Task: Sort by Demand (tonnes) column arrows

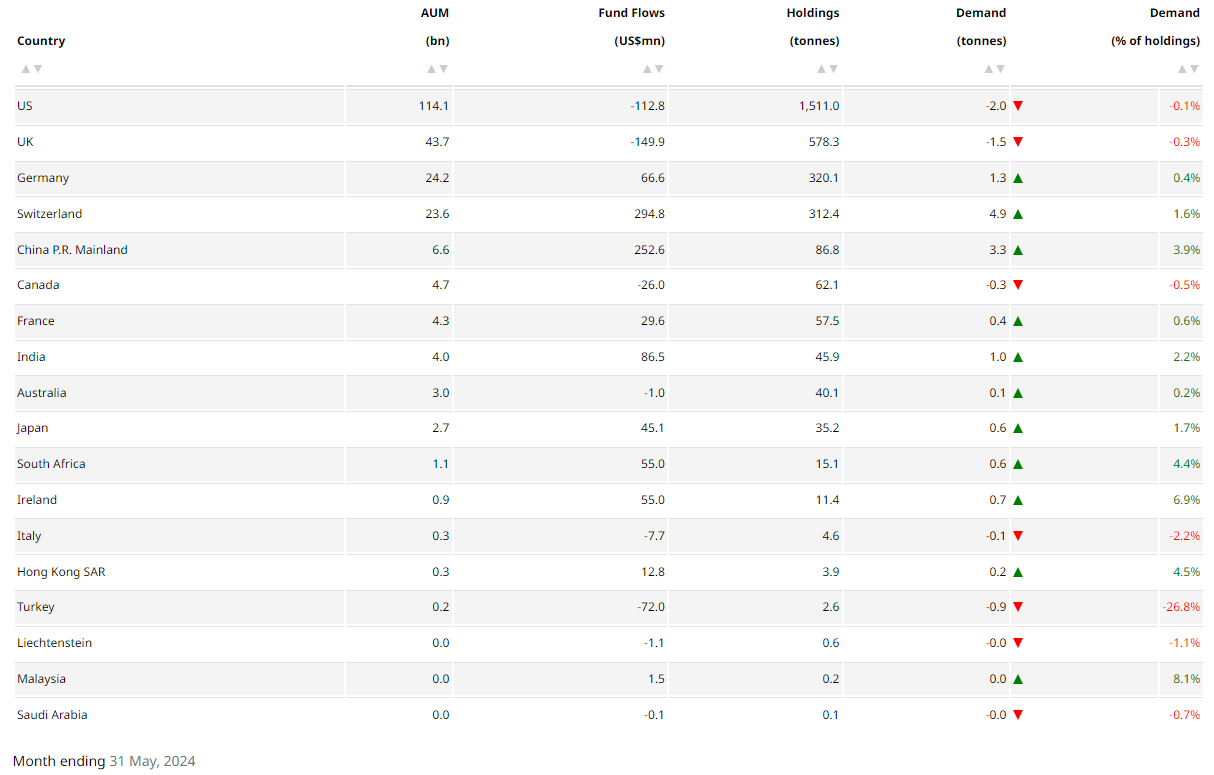Action: coord(995,69)
